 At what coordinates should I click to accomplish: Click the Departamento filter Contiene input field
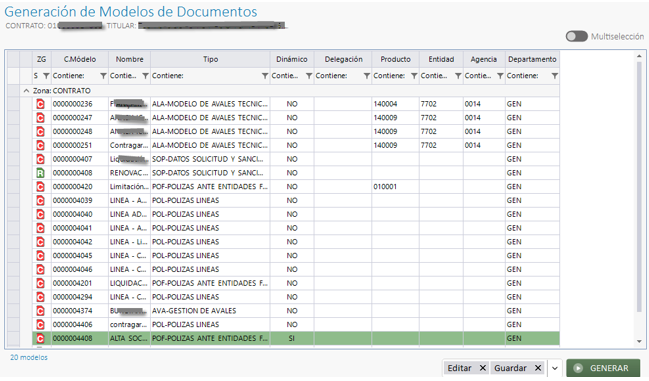click(x=528, y=76)
